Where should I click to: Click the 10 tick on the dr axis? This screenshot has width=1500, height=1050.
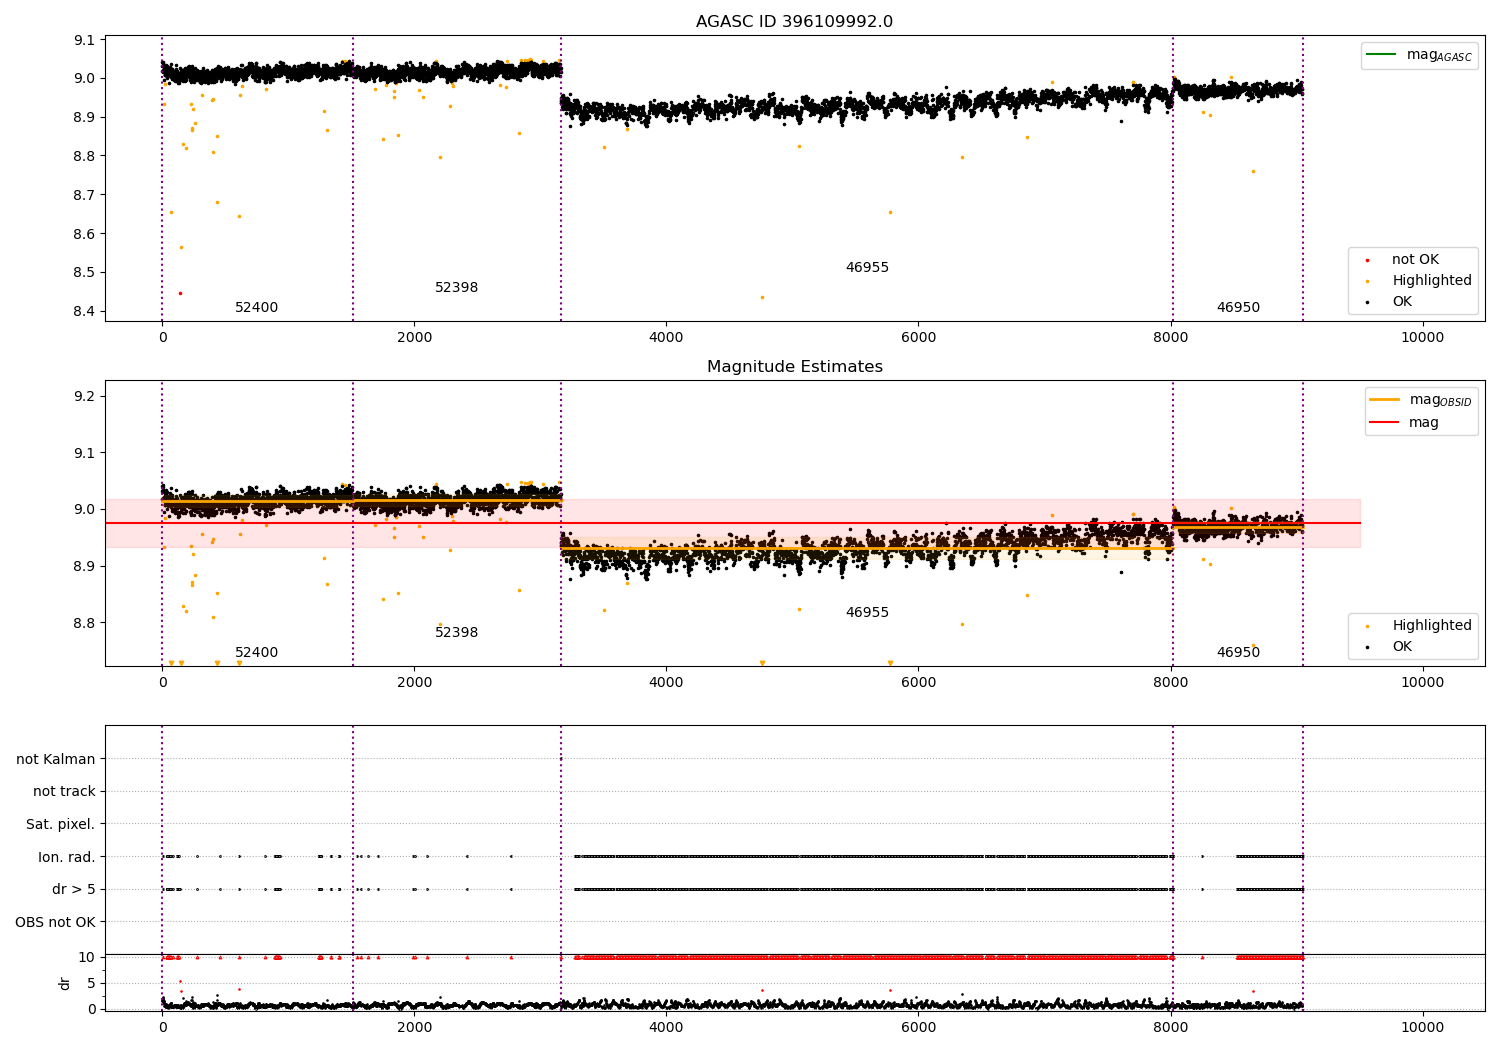(87, 958)
